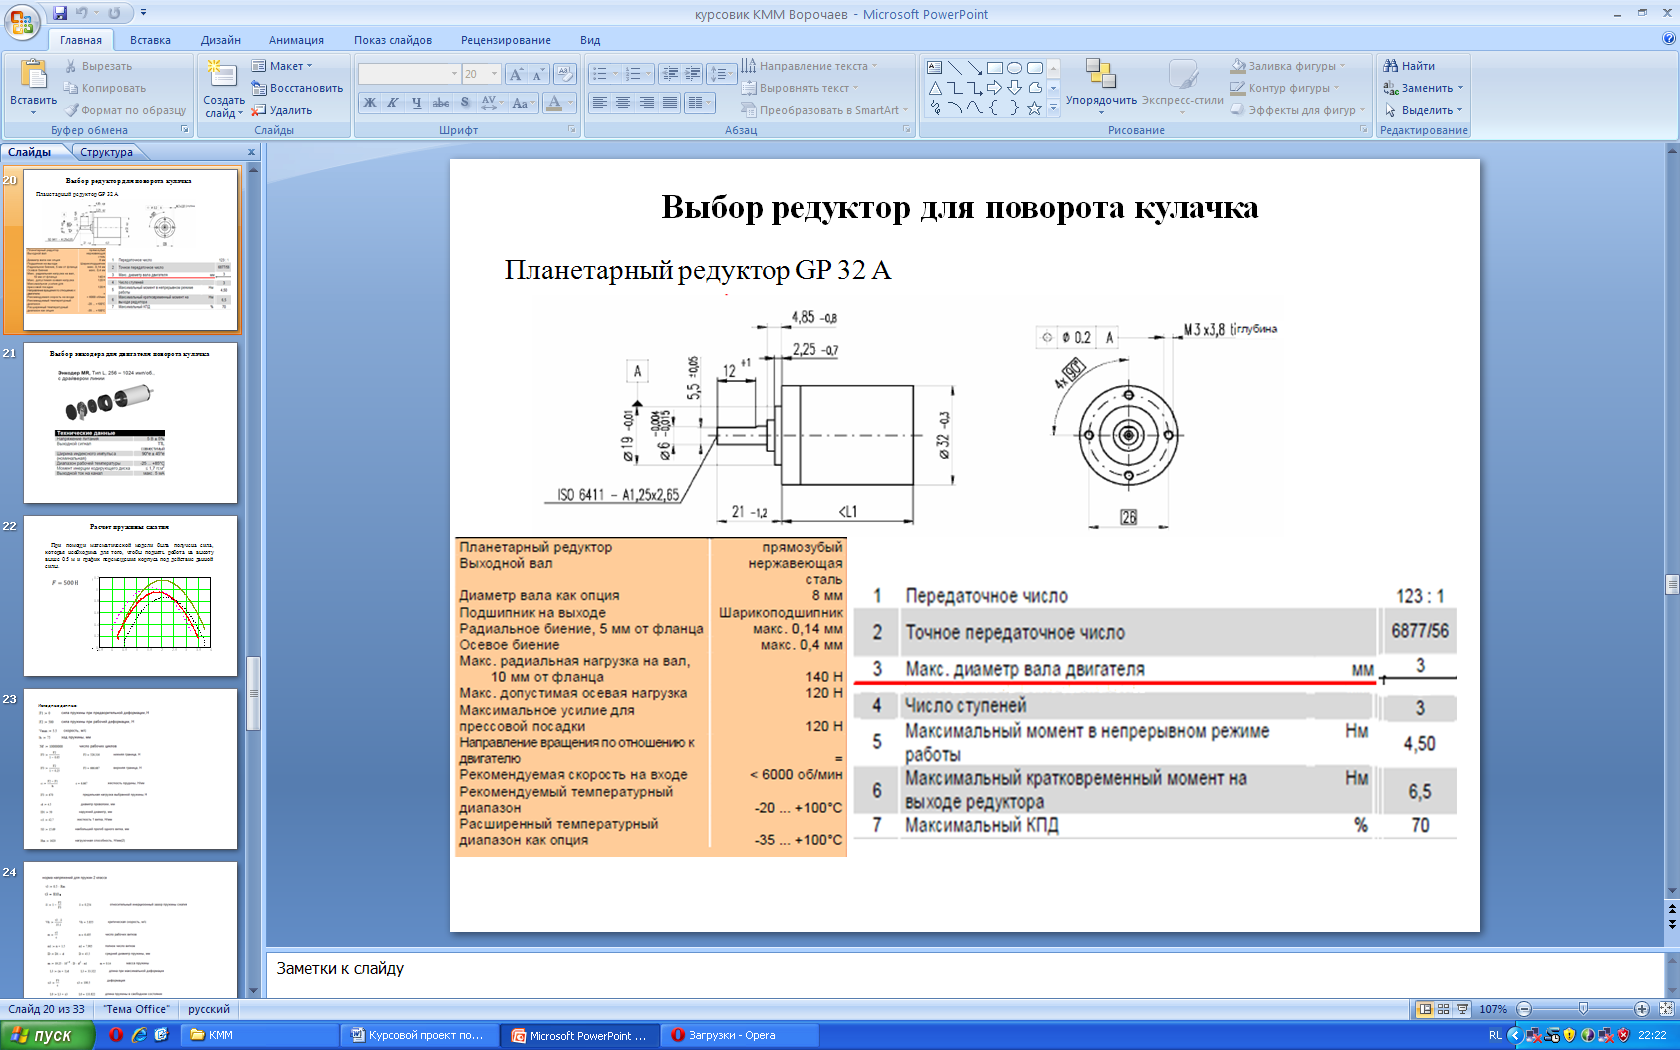Viewport: 1680px width, 1050px height.
Task: Decrease font size with the A-down icon
Action: pos(538,74)
